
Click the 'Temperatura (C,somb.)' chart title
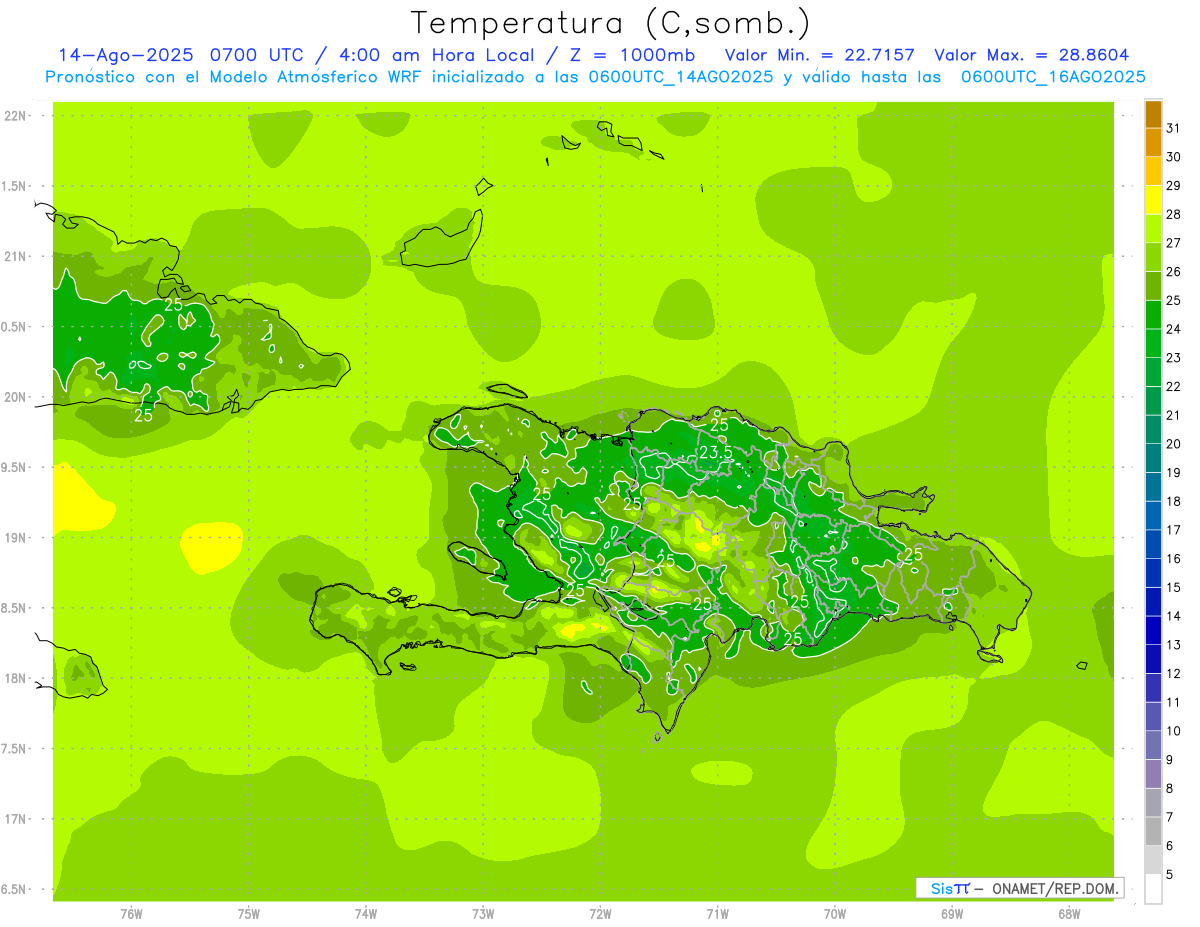pyautogui.click(x=611, y=23)
